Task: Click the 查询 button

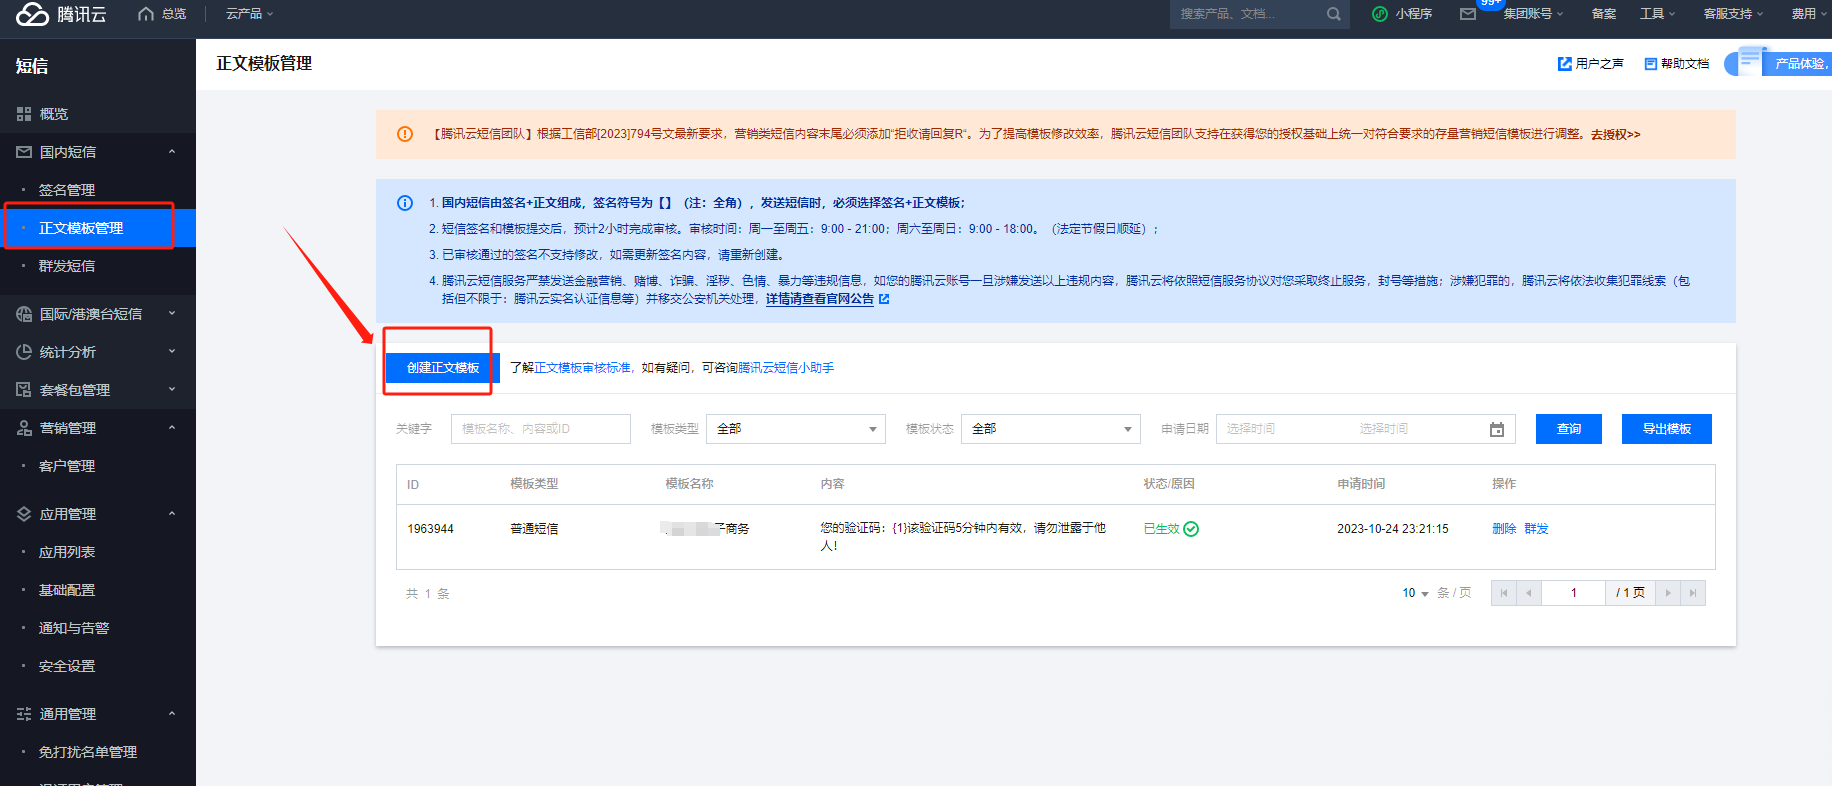Action: (1569, 429)
